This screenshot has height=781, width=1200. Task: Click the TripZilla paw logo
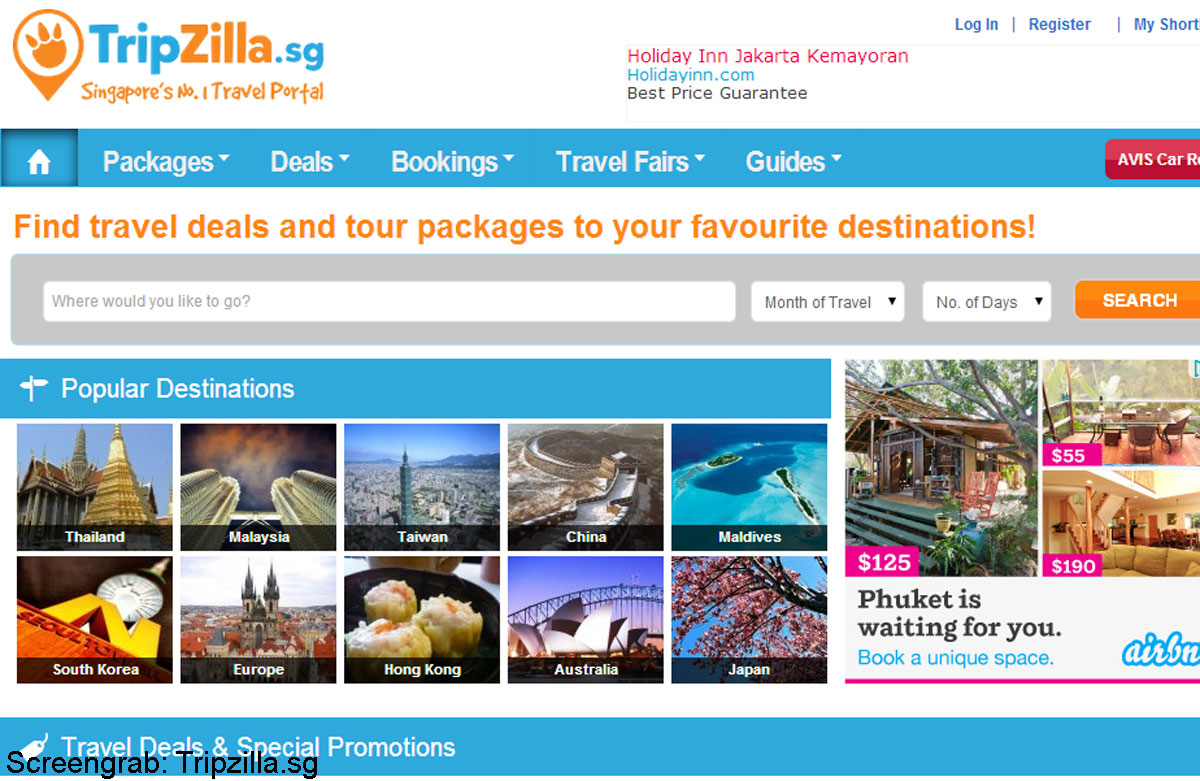click(48, 54)
